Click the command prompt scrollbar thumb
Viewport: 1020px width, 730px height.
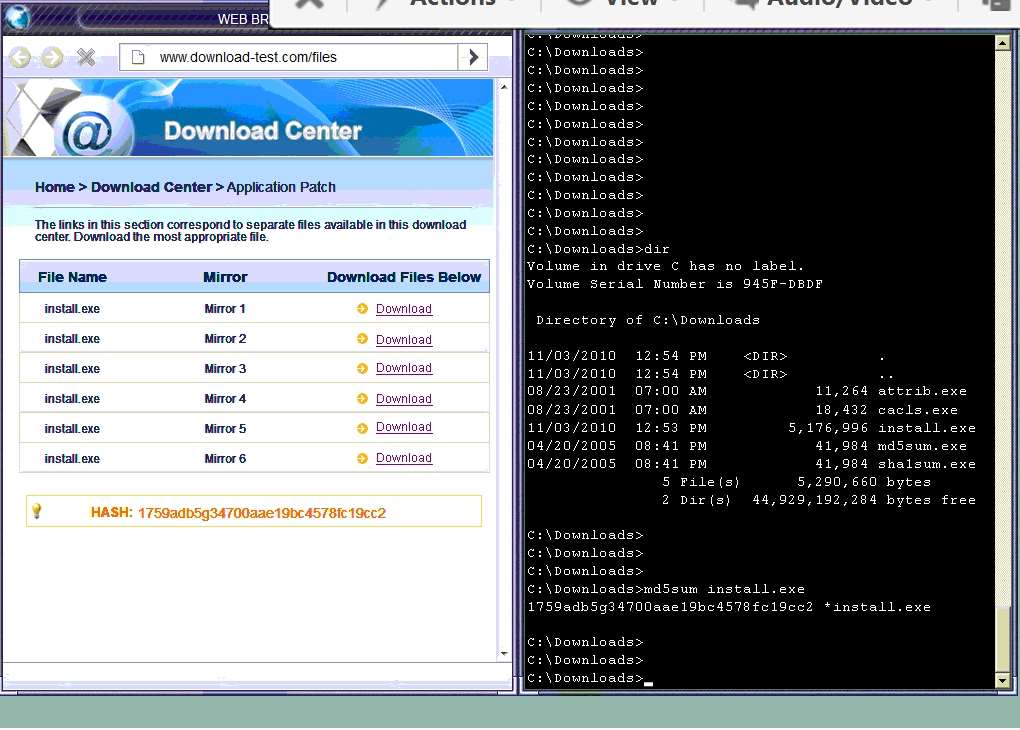tap(1002, 639)
